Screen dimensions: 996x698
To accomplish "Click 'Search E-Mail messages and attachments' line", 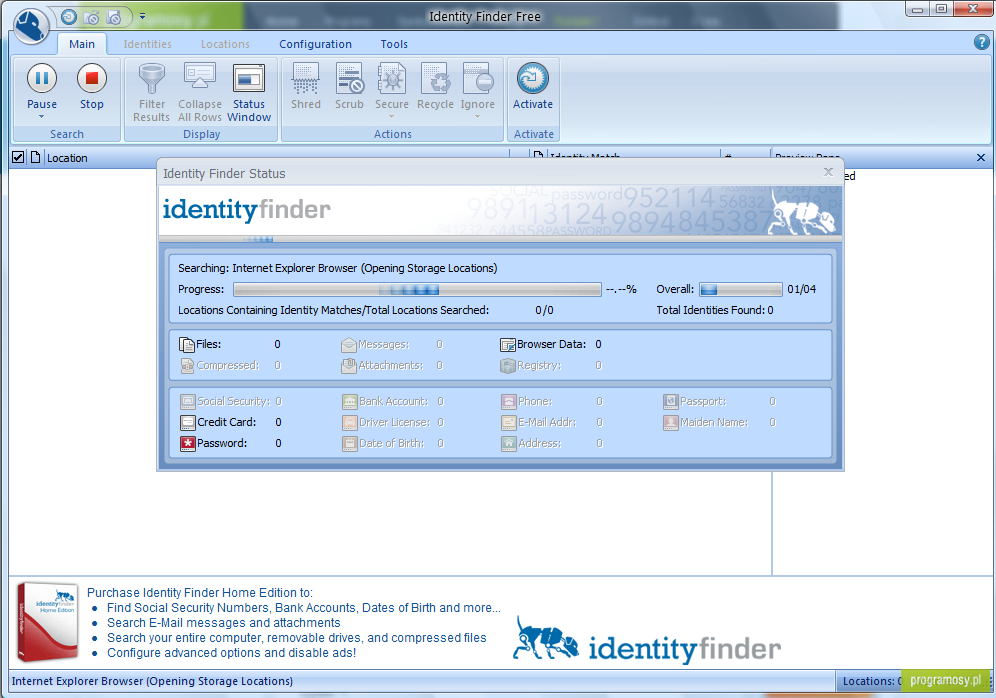I will (x=224, y=623).
